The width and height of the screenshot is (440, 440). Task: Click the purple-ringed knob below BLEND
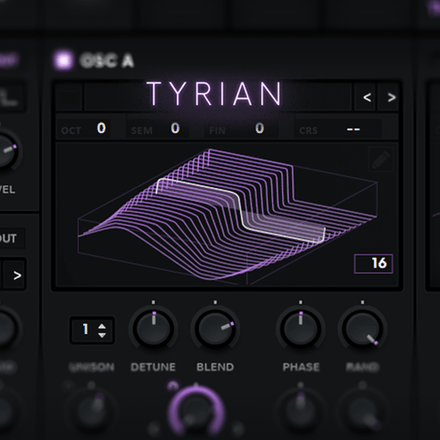[x=197, y=412]
